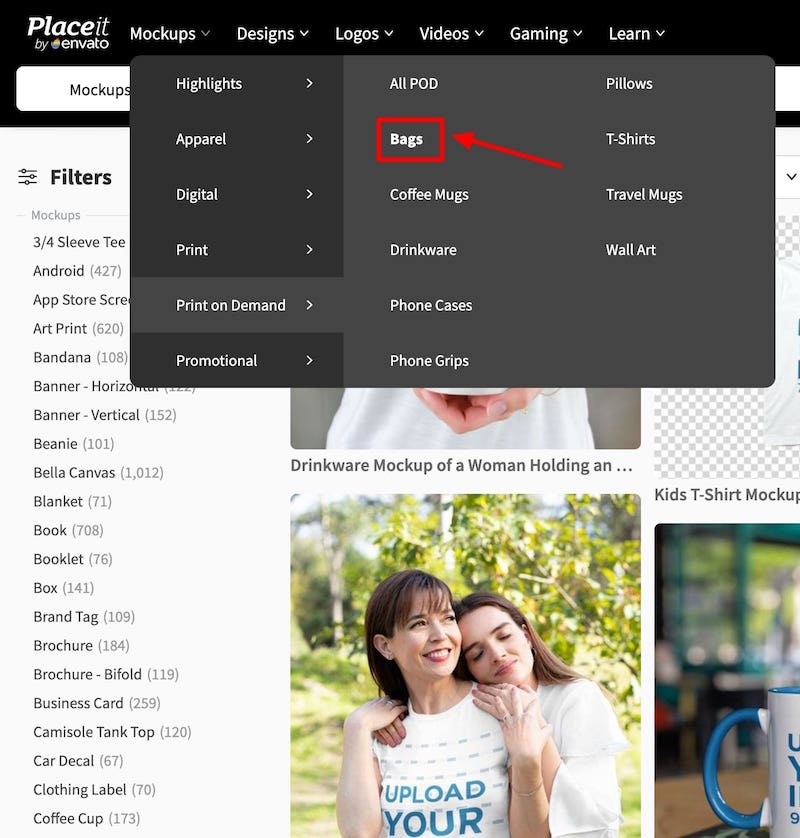
Task: Select the Beanie filter link
Action: click(x=55, y=443)
